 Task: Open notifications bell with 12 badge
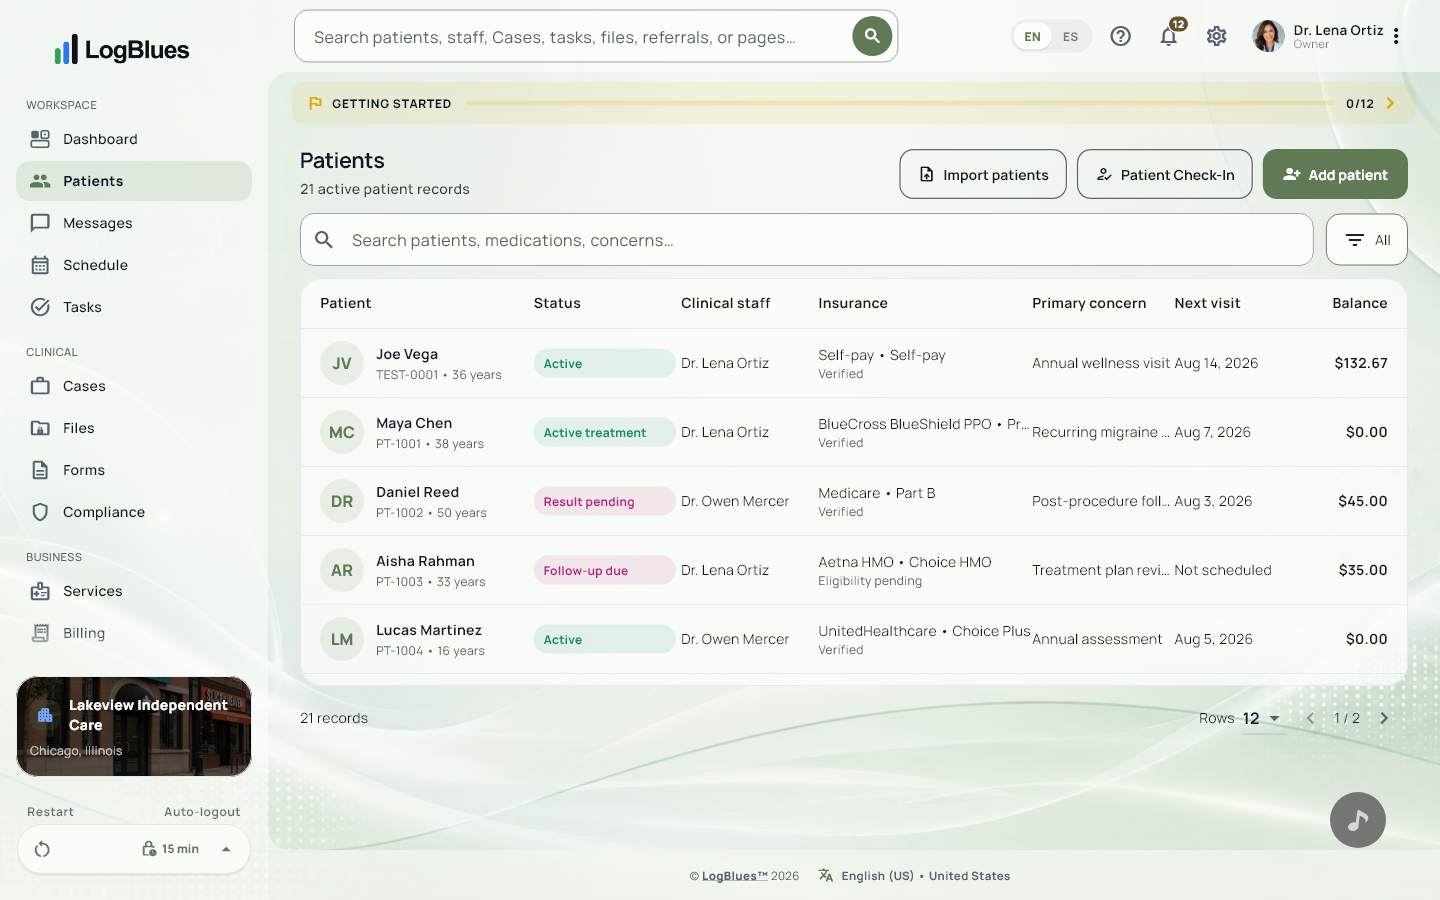(1168, 36)
